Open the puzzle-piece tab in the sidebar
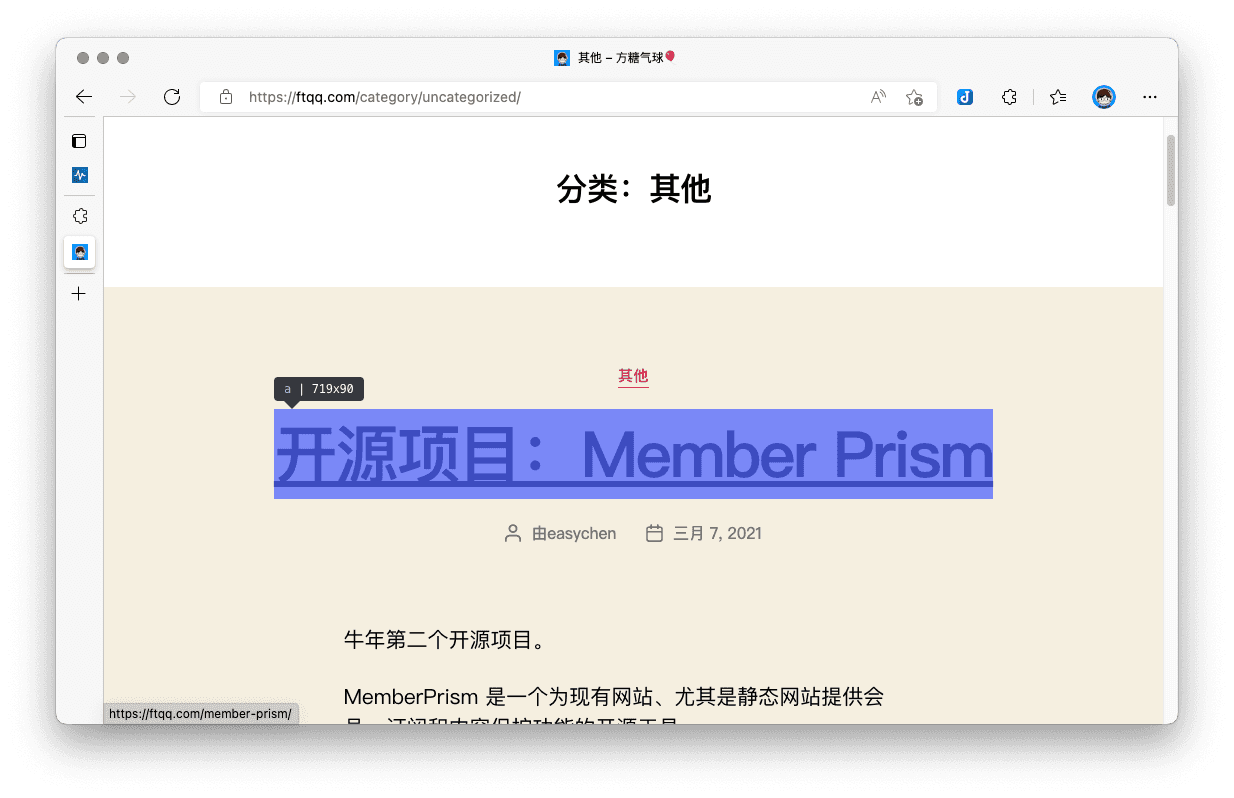 (80, 216)
